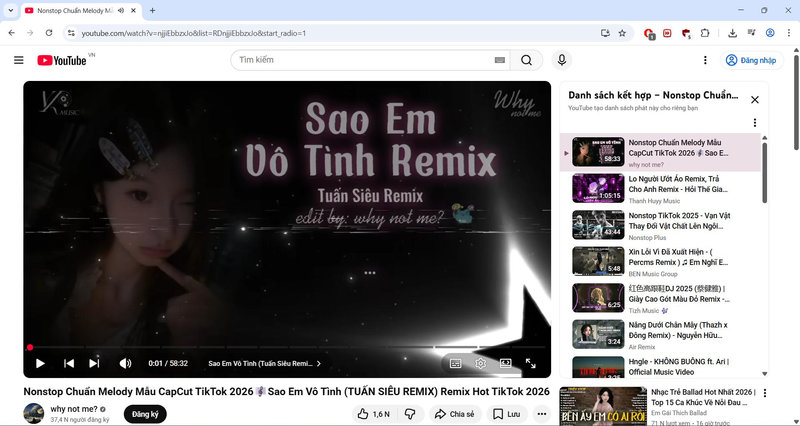Open options for Nhạc Trẻ Ballad recommendation
800x426 pixels.
tap(764, 393)
